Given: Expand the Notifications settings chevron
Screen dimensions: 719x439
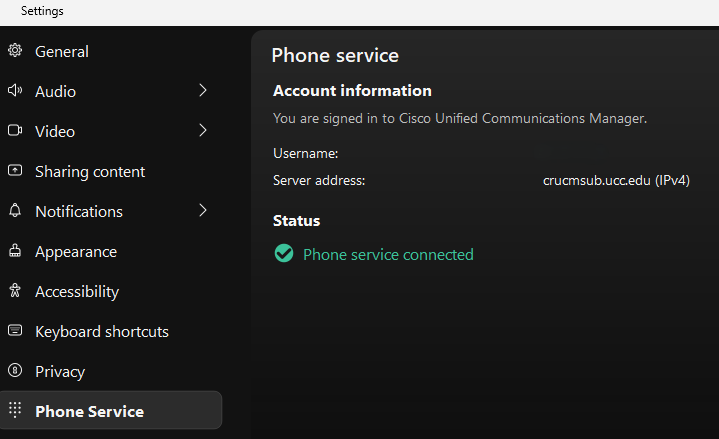Looking at the screenshot, I should coord(203,211).
